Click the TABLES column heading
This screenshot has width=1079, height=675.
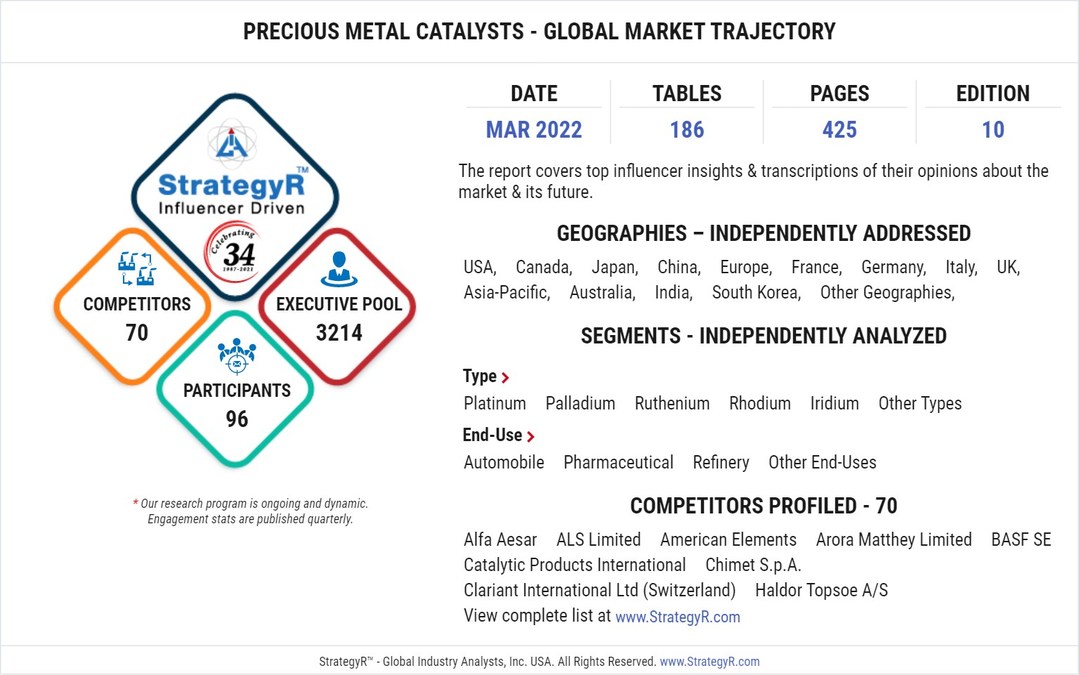tap(687, 94)
